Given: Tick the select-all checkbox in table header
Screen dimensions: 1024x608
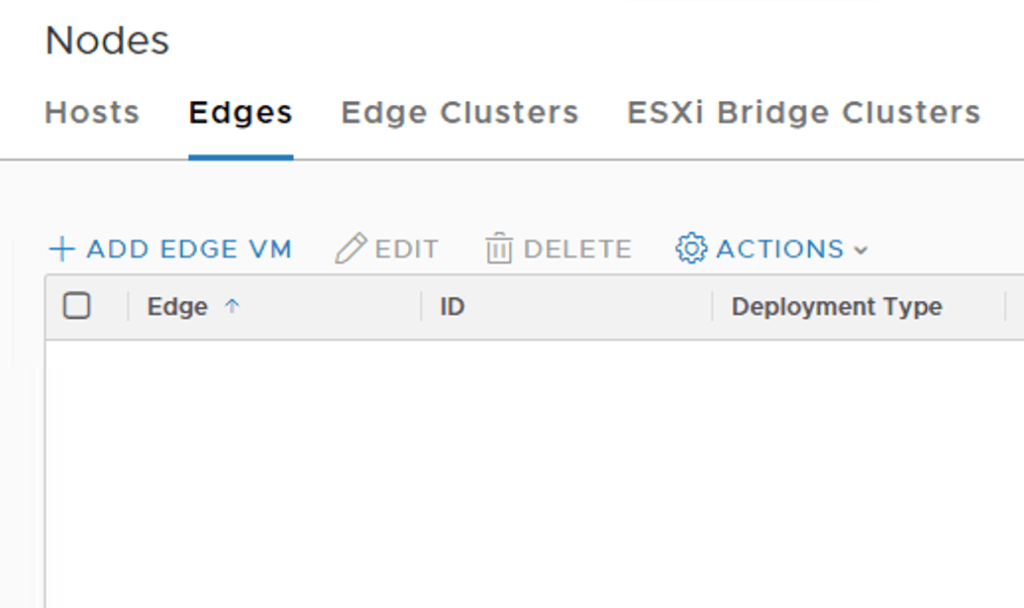Looking at the screenshot, I should tap(77, 306).
